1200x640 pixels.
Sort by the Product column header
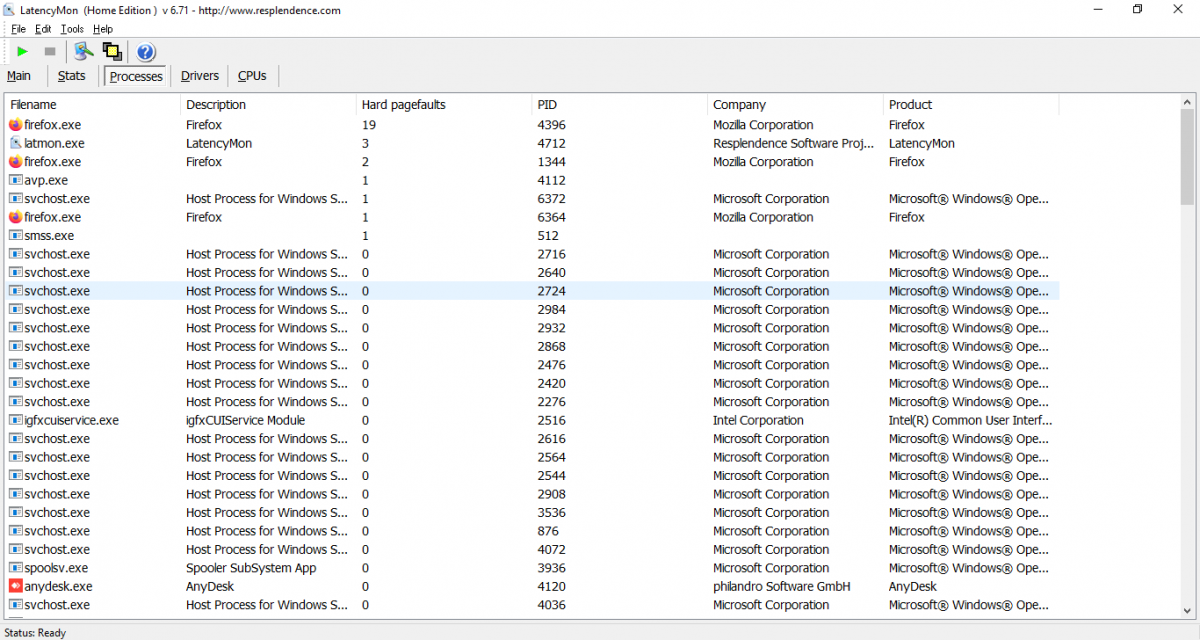tap(971, 105)
